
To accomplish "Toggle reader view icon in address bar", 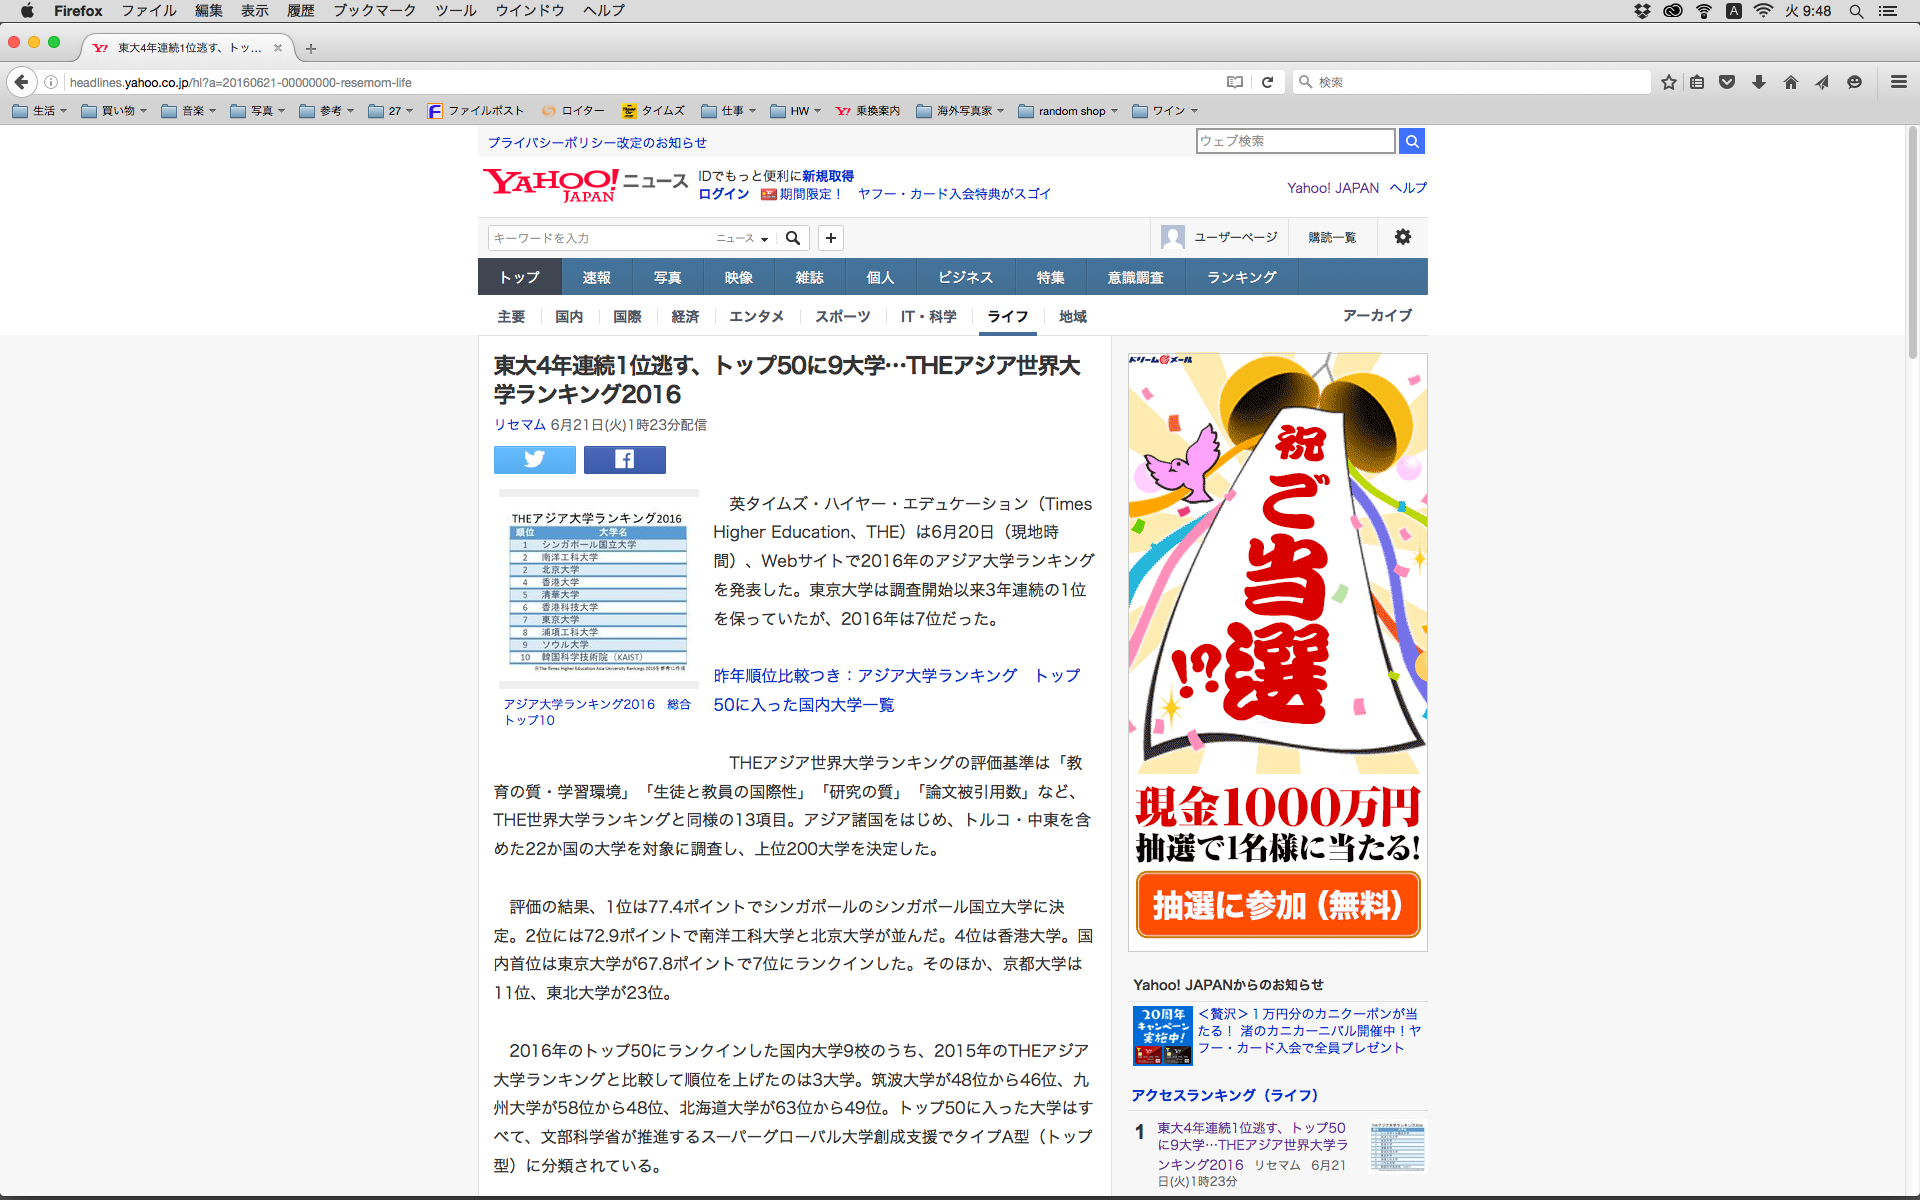I will 1235,82.
